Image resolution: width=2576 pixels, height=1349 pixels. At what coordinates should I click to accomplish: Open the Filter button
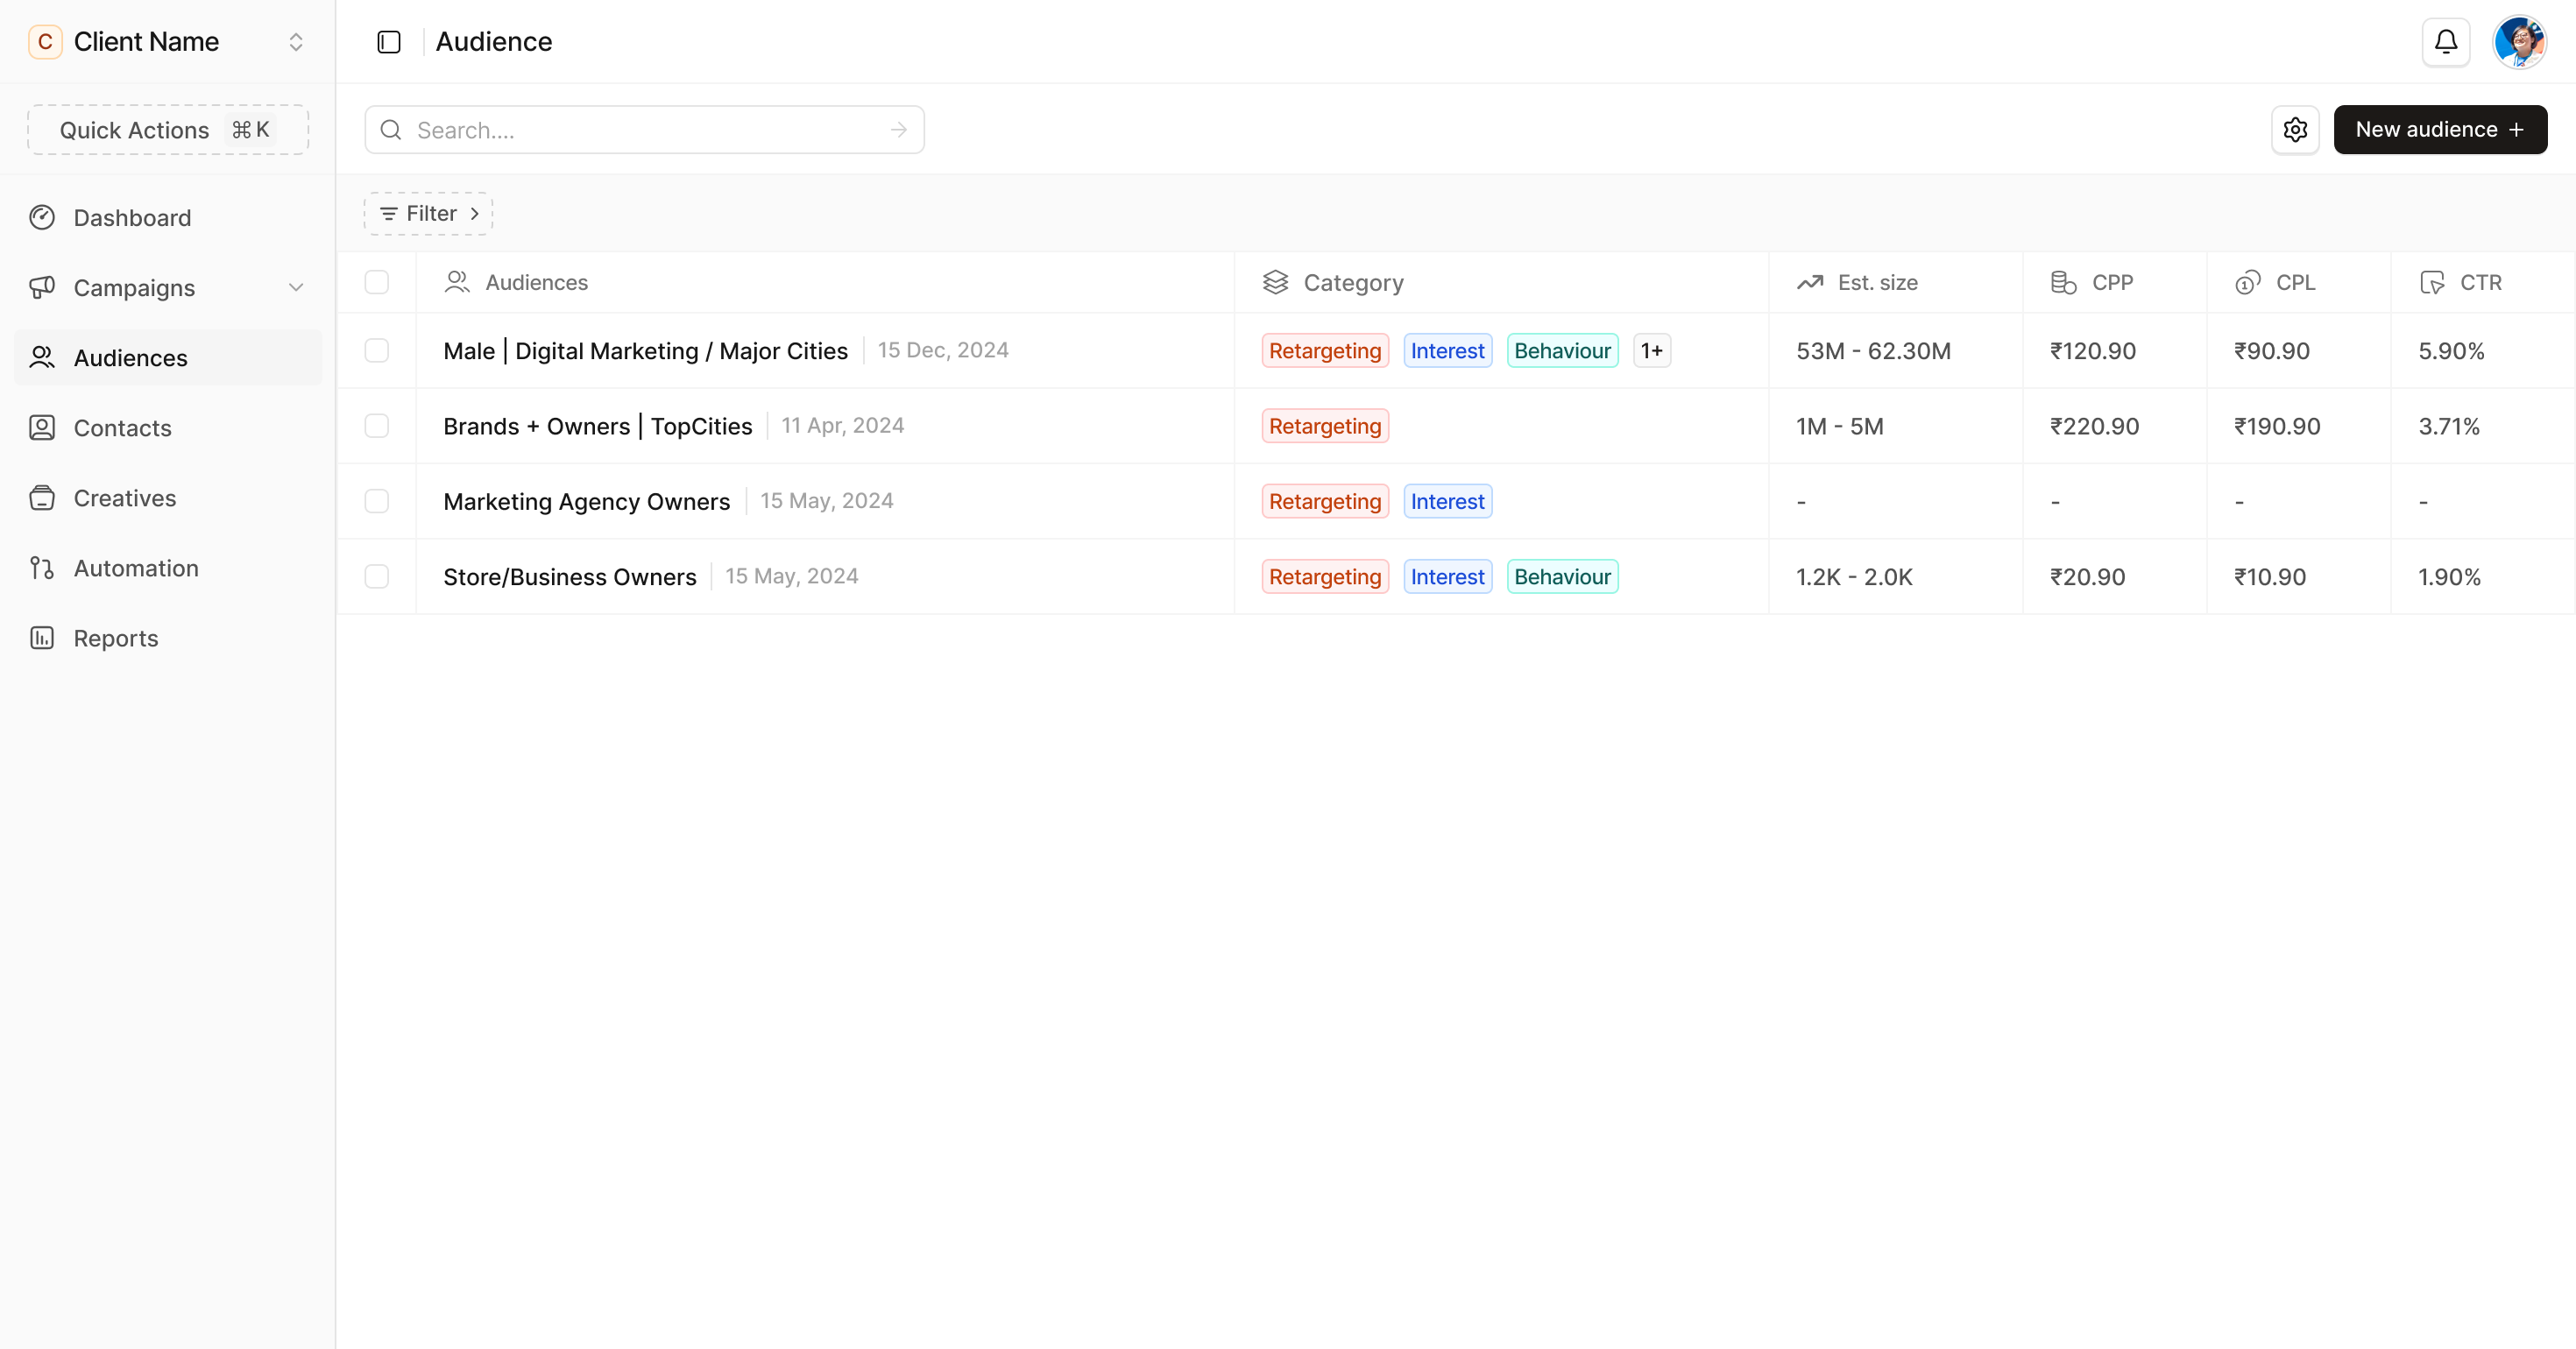428,214
